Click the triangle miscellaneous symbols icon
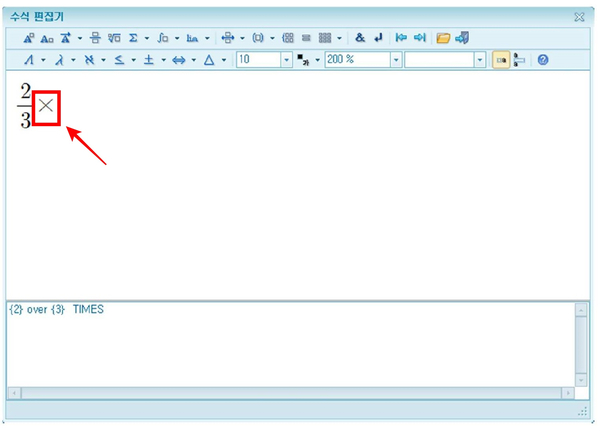This screenshot has height=432, width=600. tap(209, 60)
